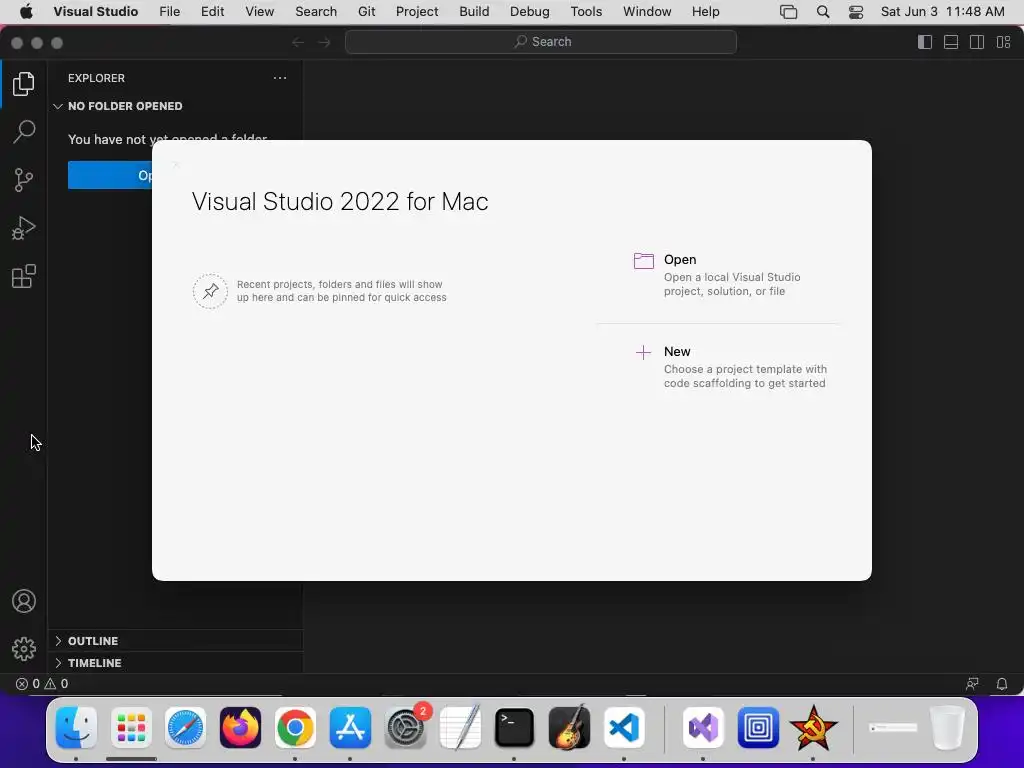The image size is (1024, 768).
Task: Open the Accounts menu icon
Action: point(24,601)
